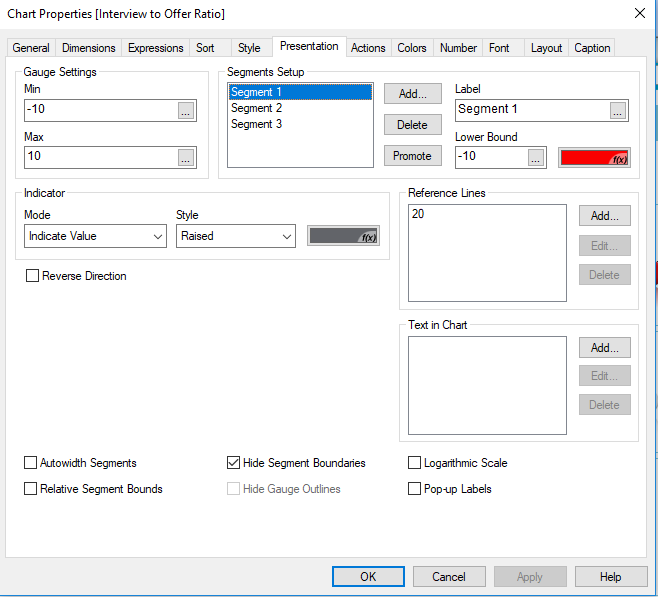
Task: Click the empty Text in Chart list
Action: [487, 385]
